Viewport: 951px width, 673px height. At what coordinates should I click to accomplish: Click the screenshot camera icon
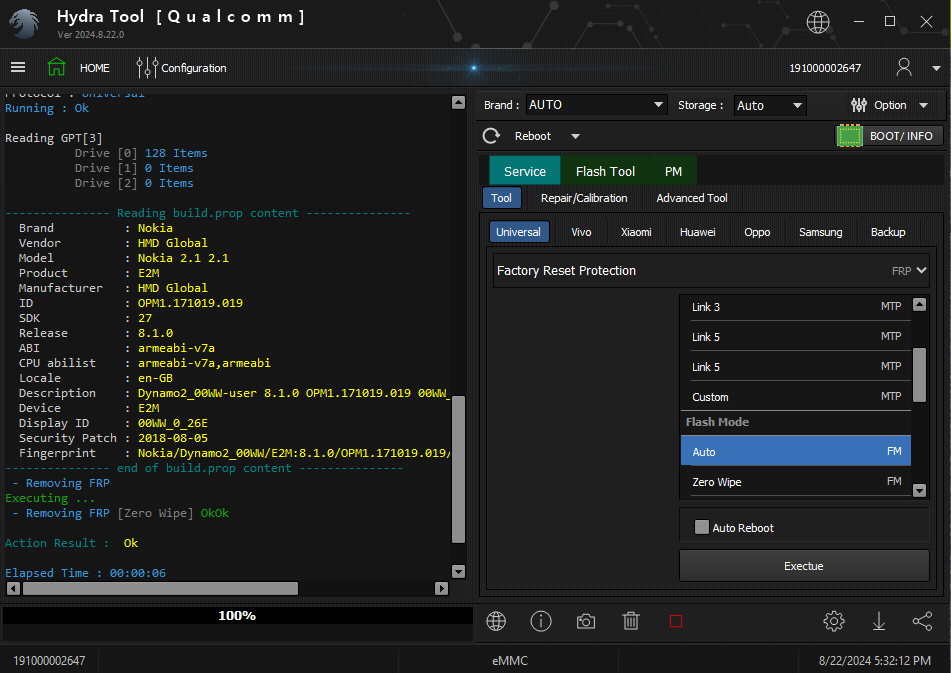[586, 621]
